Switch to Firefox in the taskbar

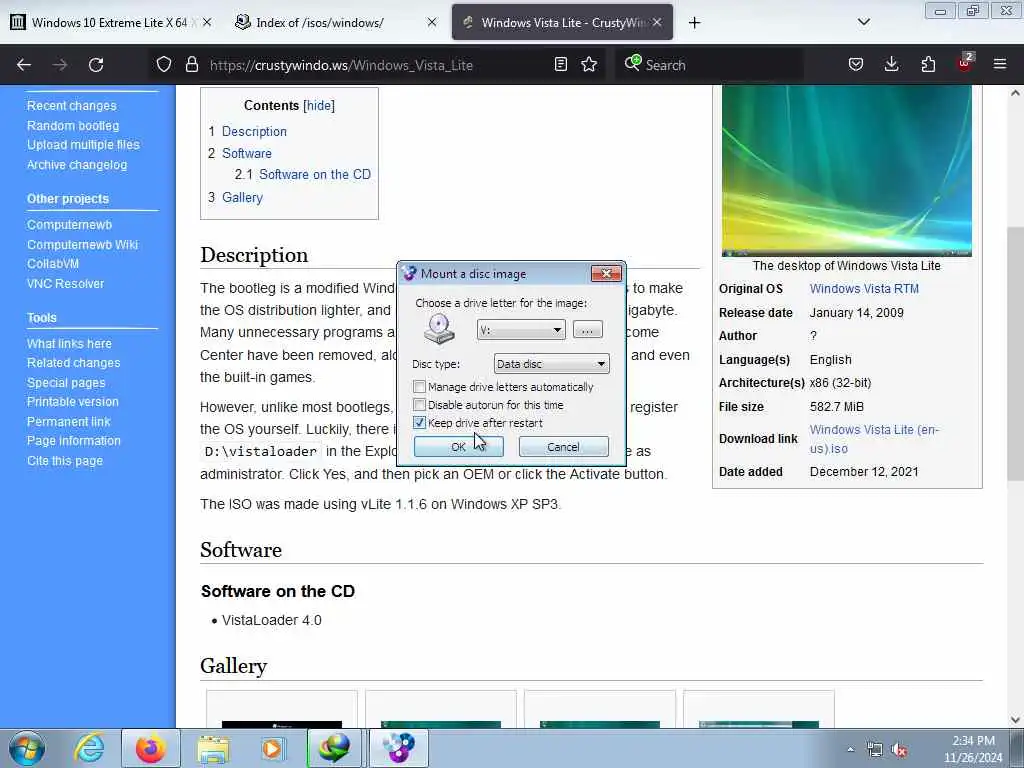(150, 748)
